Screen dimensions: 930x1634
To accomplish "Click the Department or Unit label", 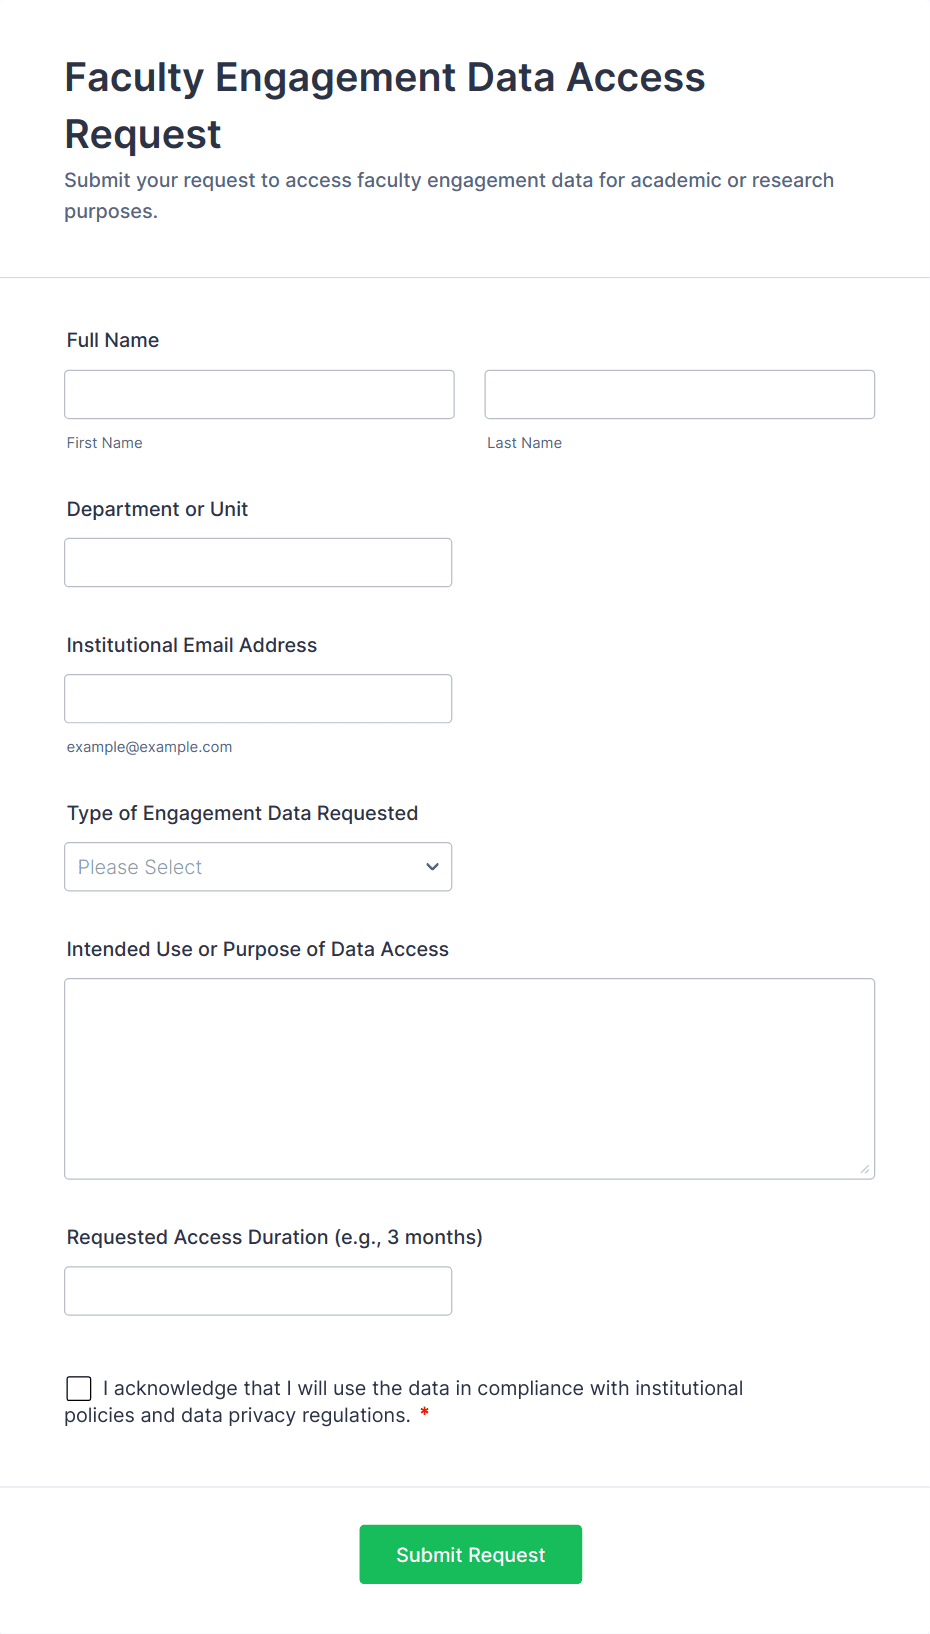I will 157,509.
